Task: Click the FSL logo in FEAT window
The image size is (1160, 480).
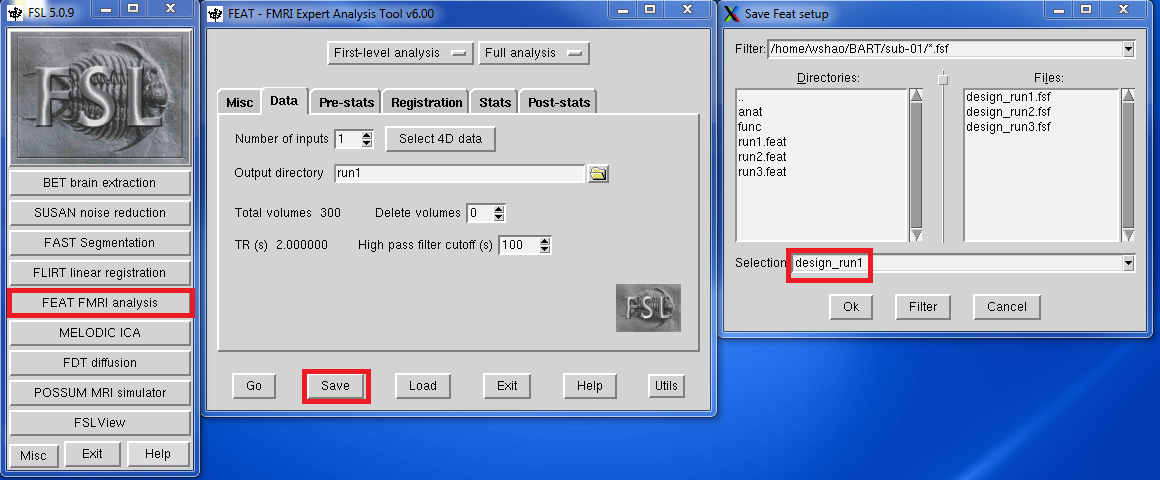Action: pyautogui.click(x=648, y=308)
